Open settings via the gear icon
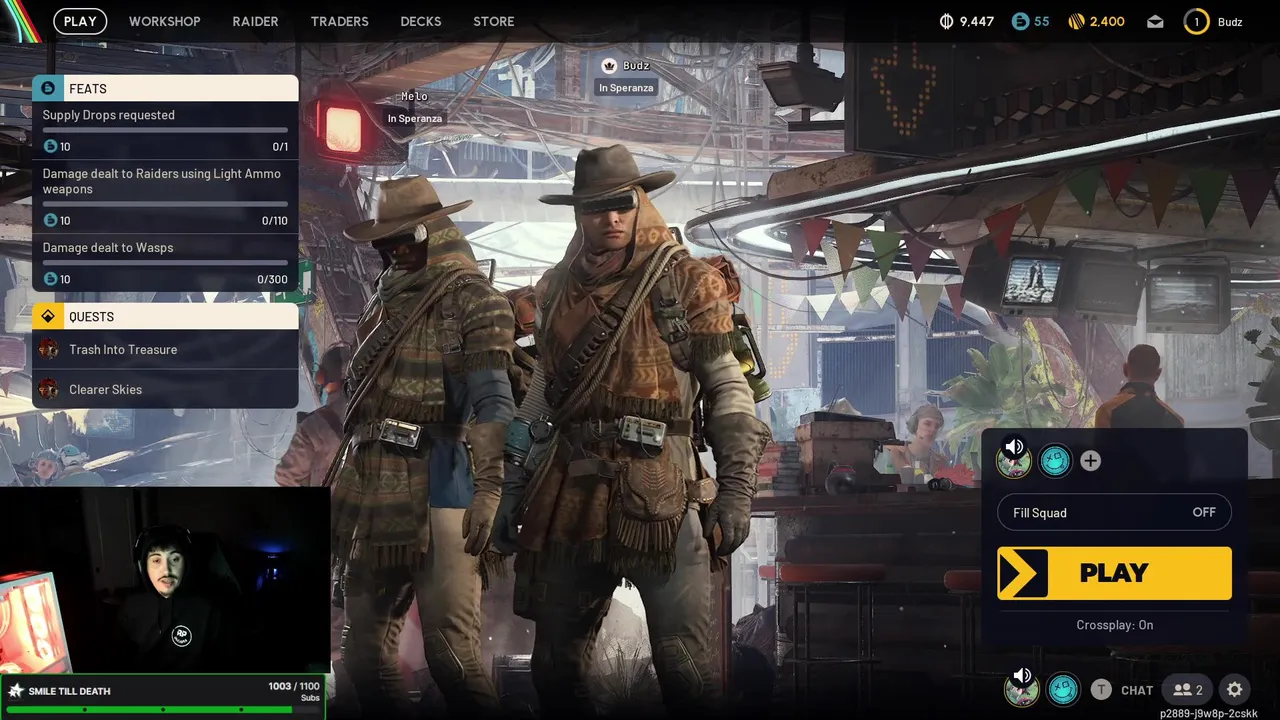 1235,689
